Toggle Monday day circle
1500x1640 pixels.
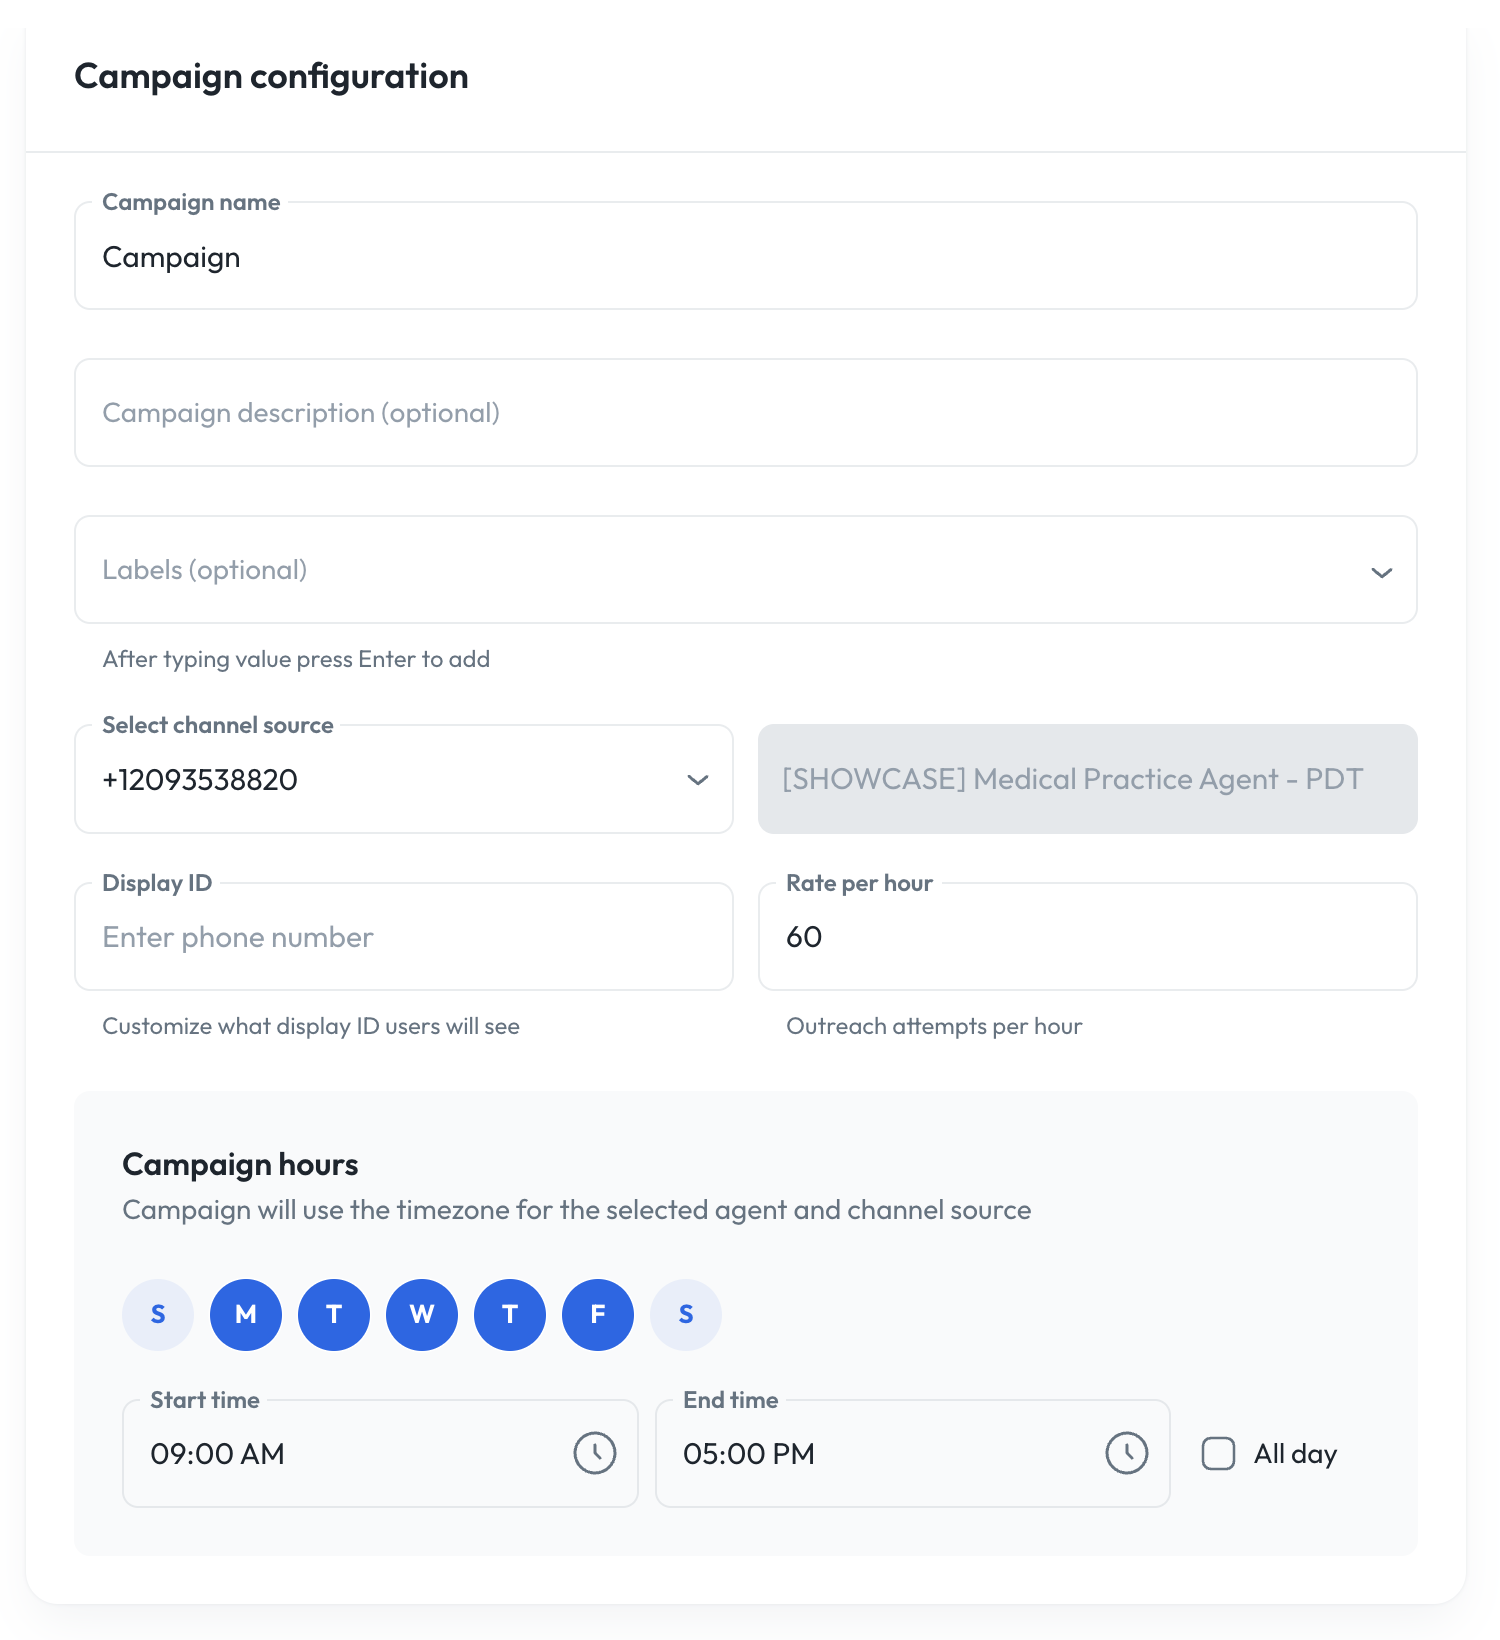(246, 1315)
